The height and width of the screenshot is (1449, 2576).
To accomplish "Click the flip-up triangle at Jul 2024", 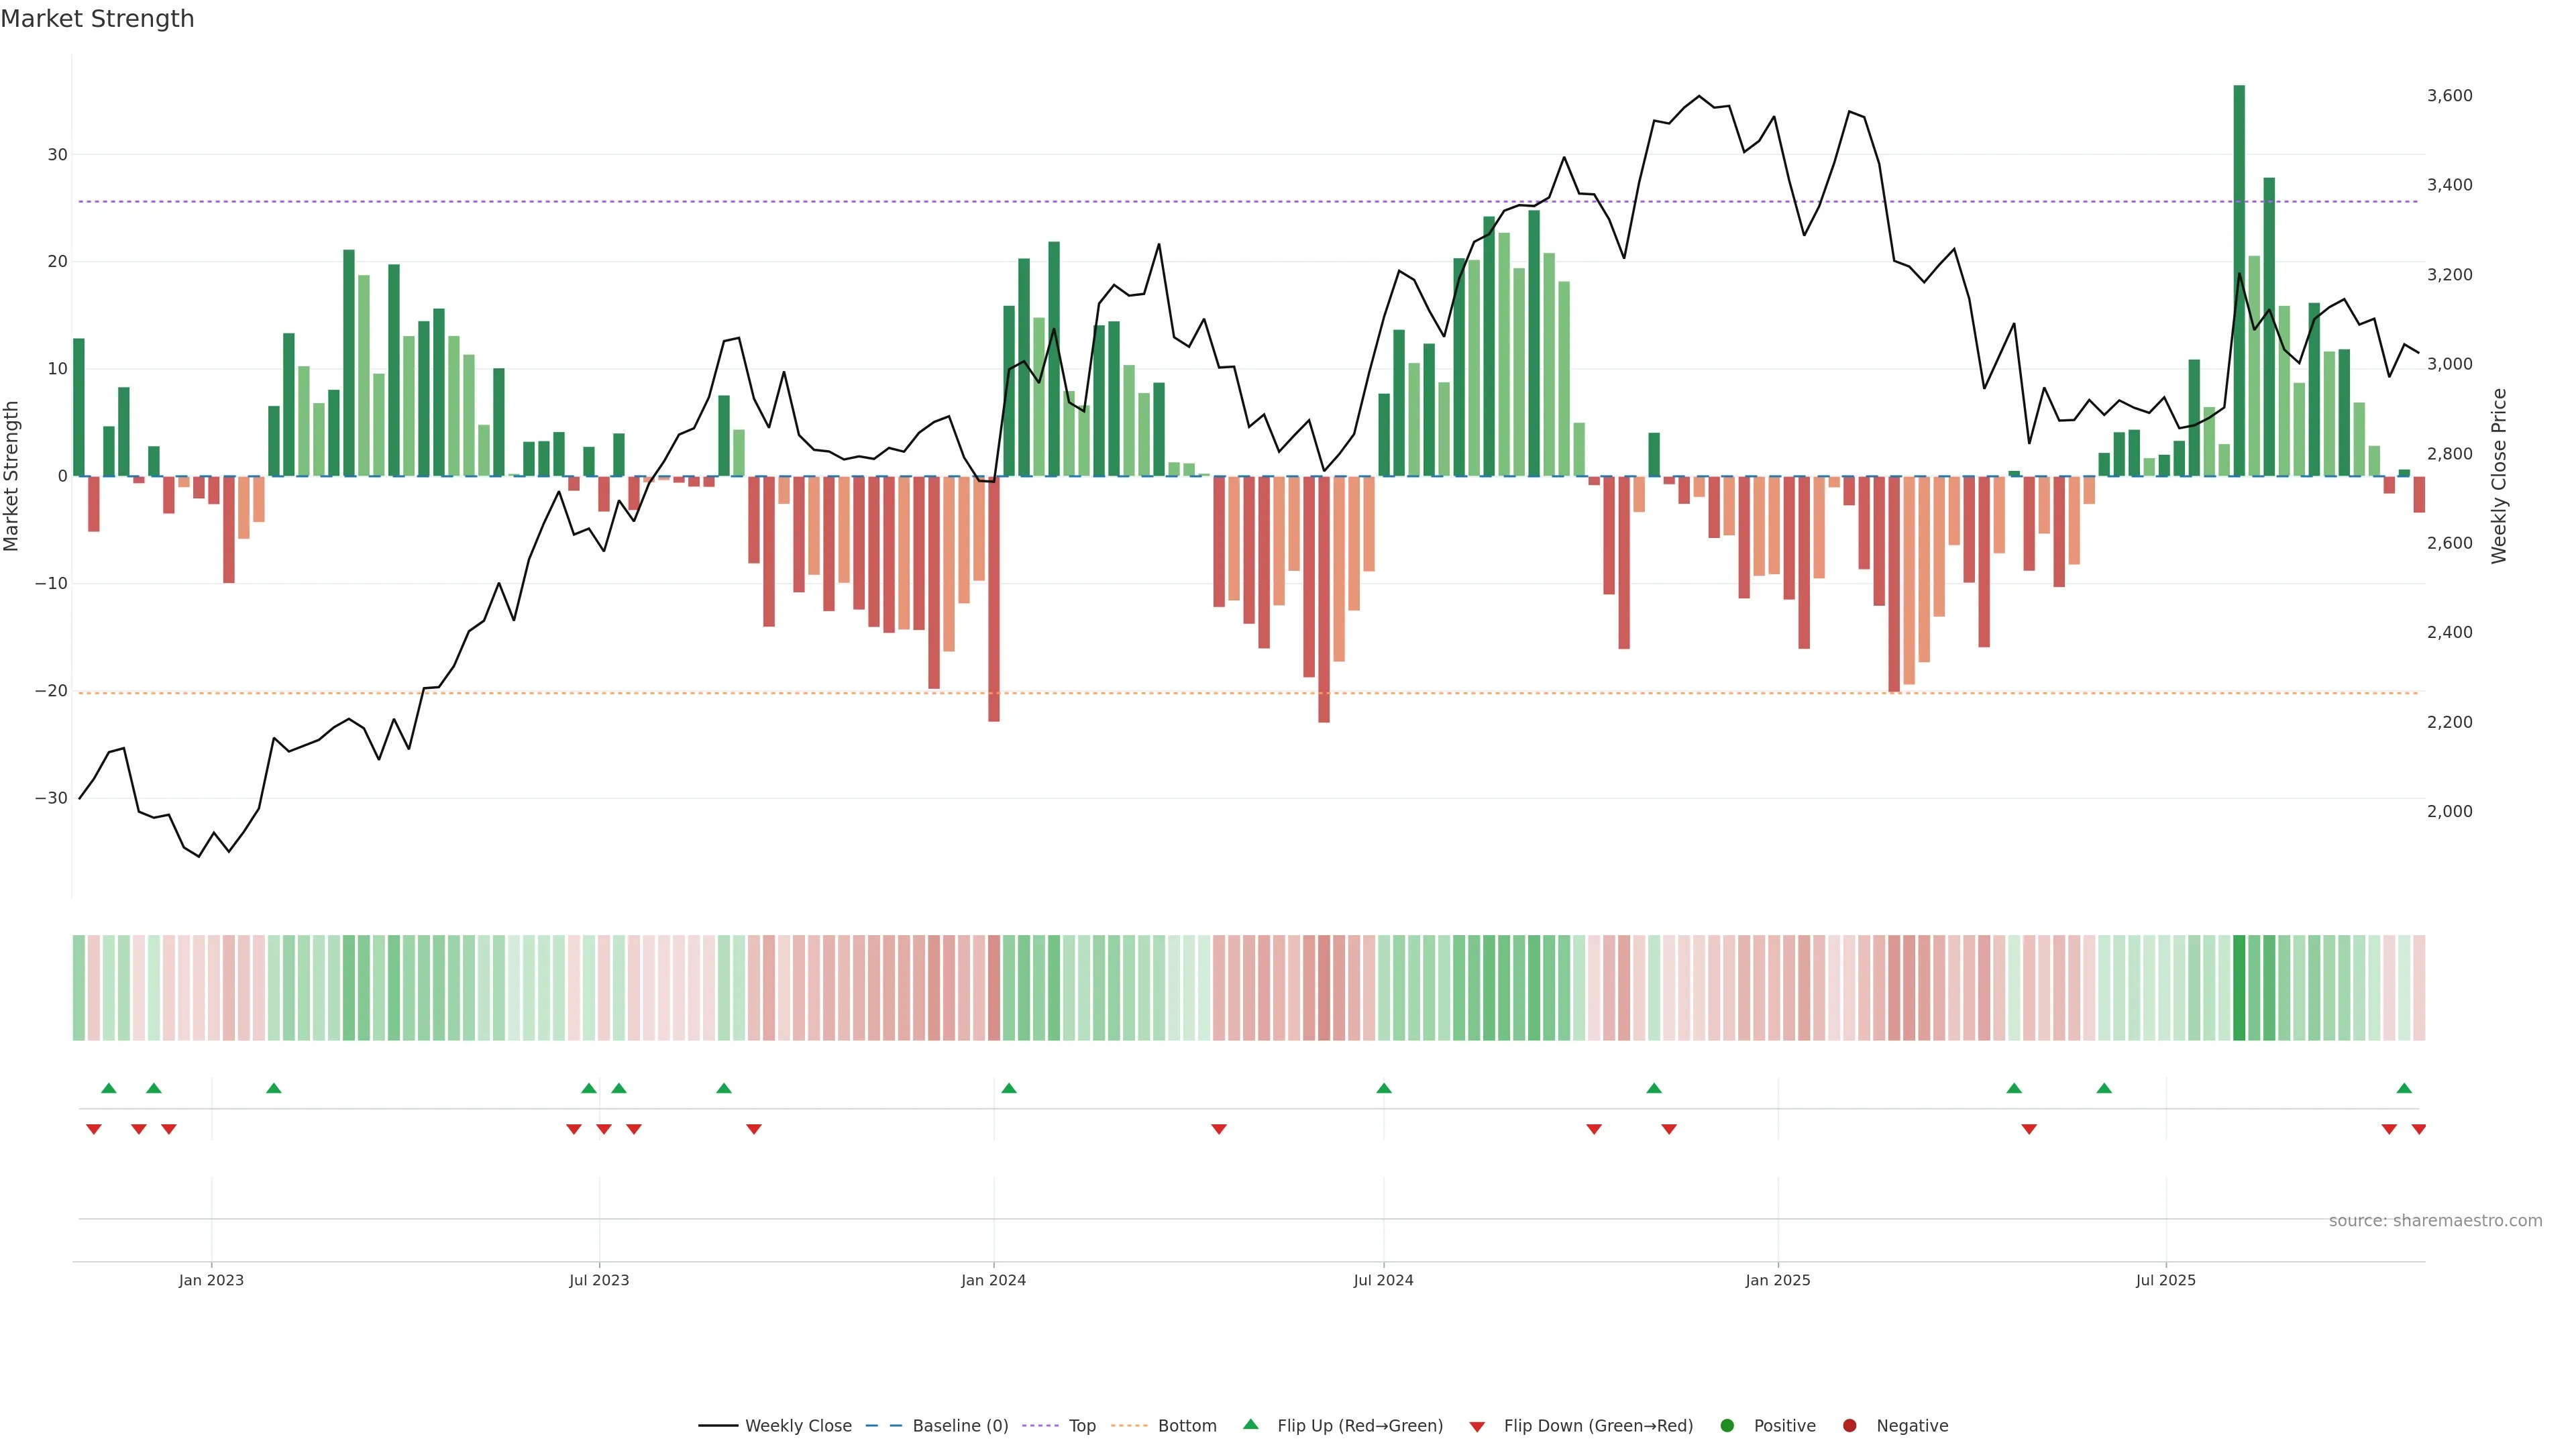I will tap(1383, 1088).
